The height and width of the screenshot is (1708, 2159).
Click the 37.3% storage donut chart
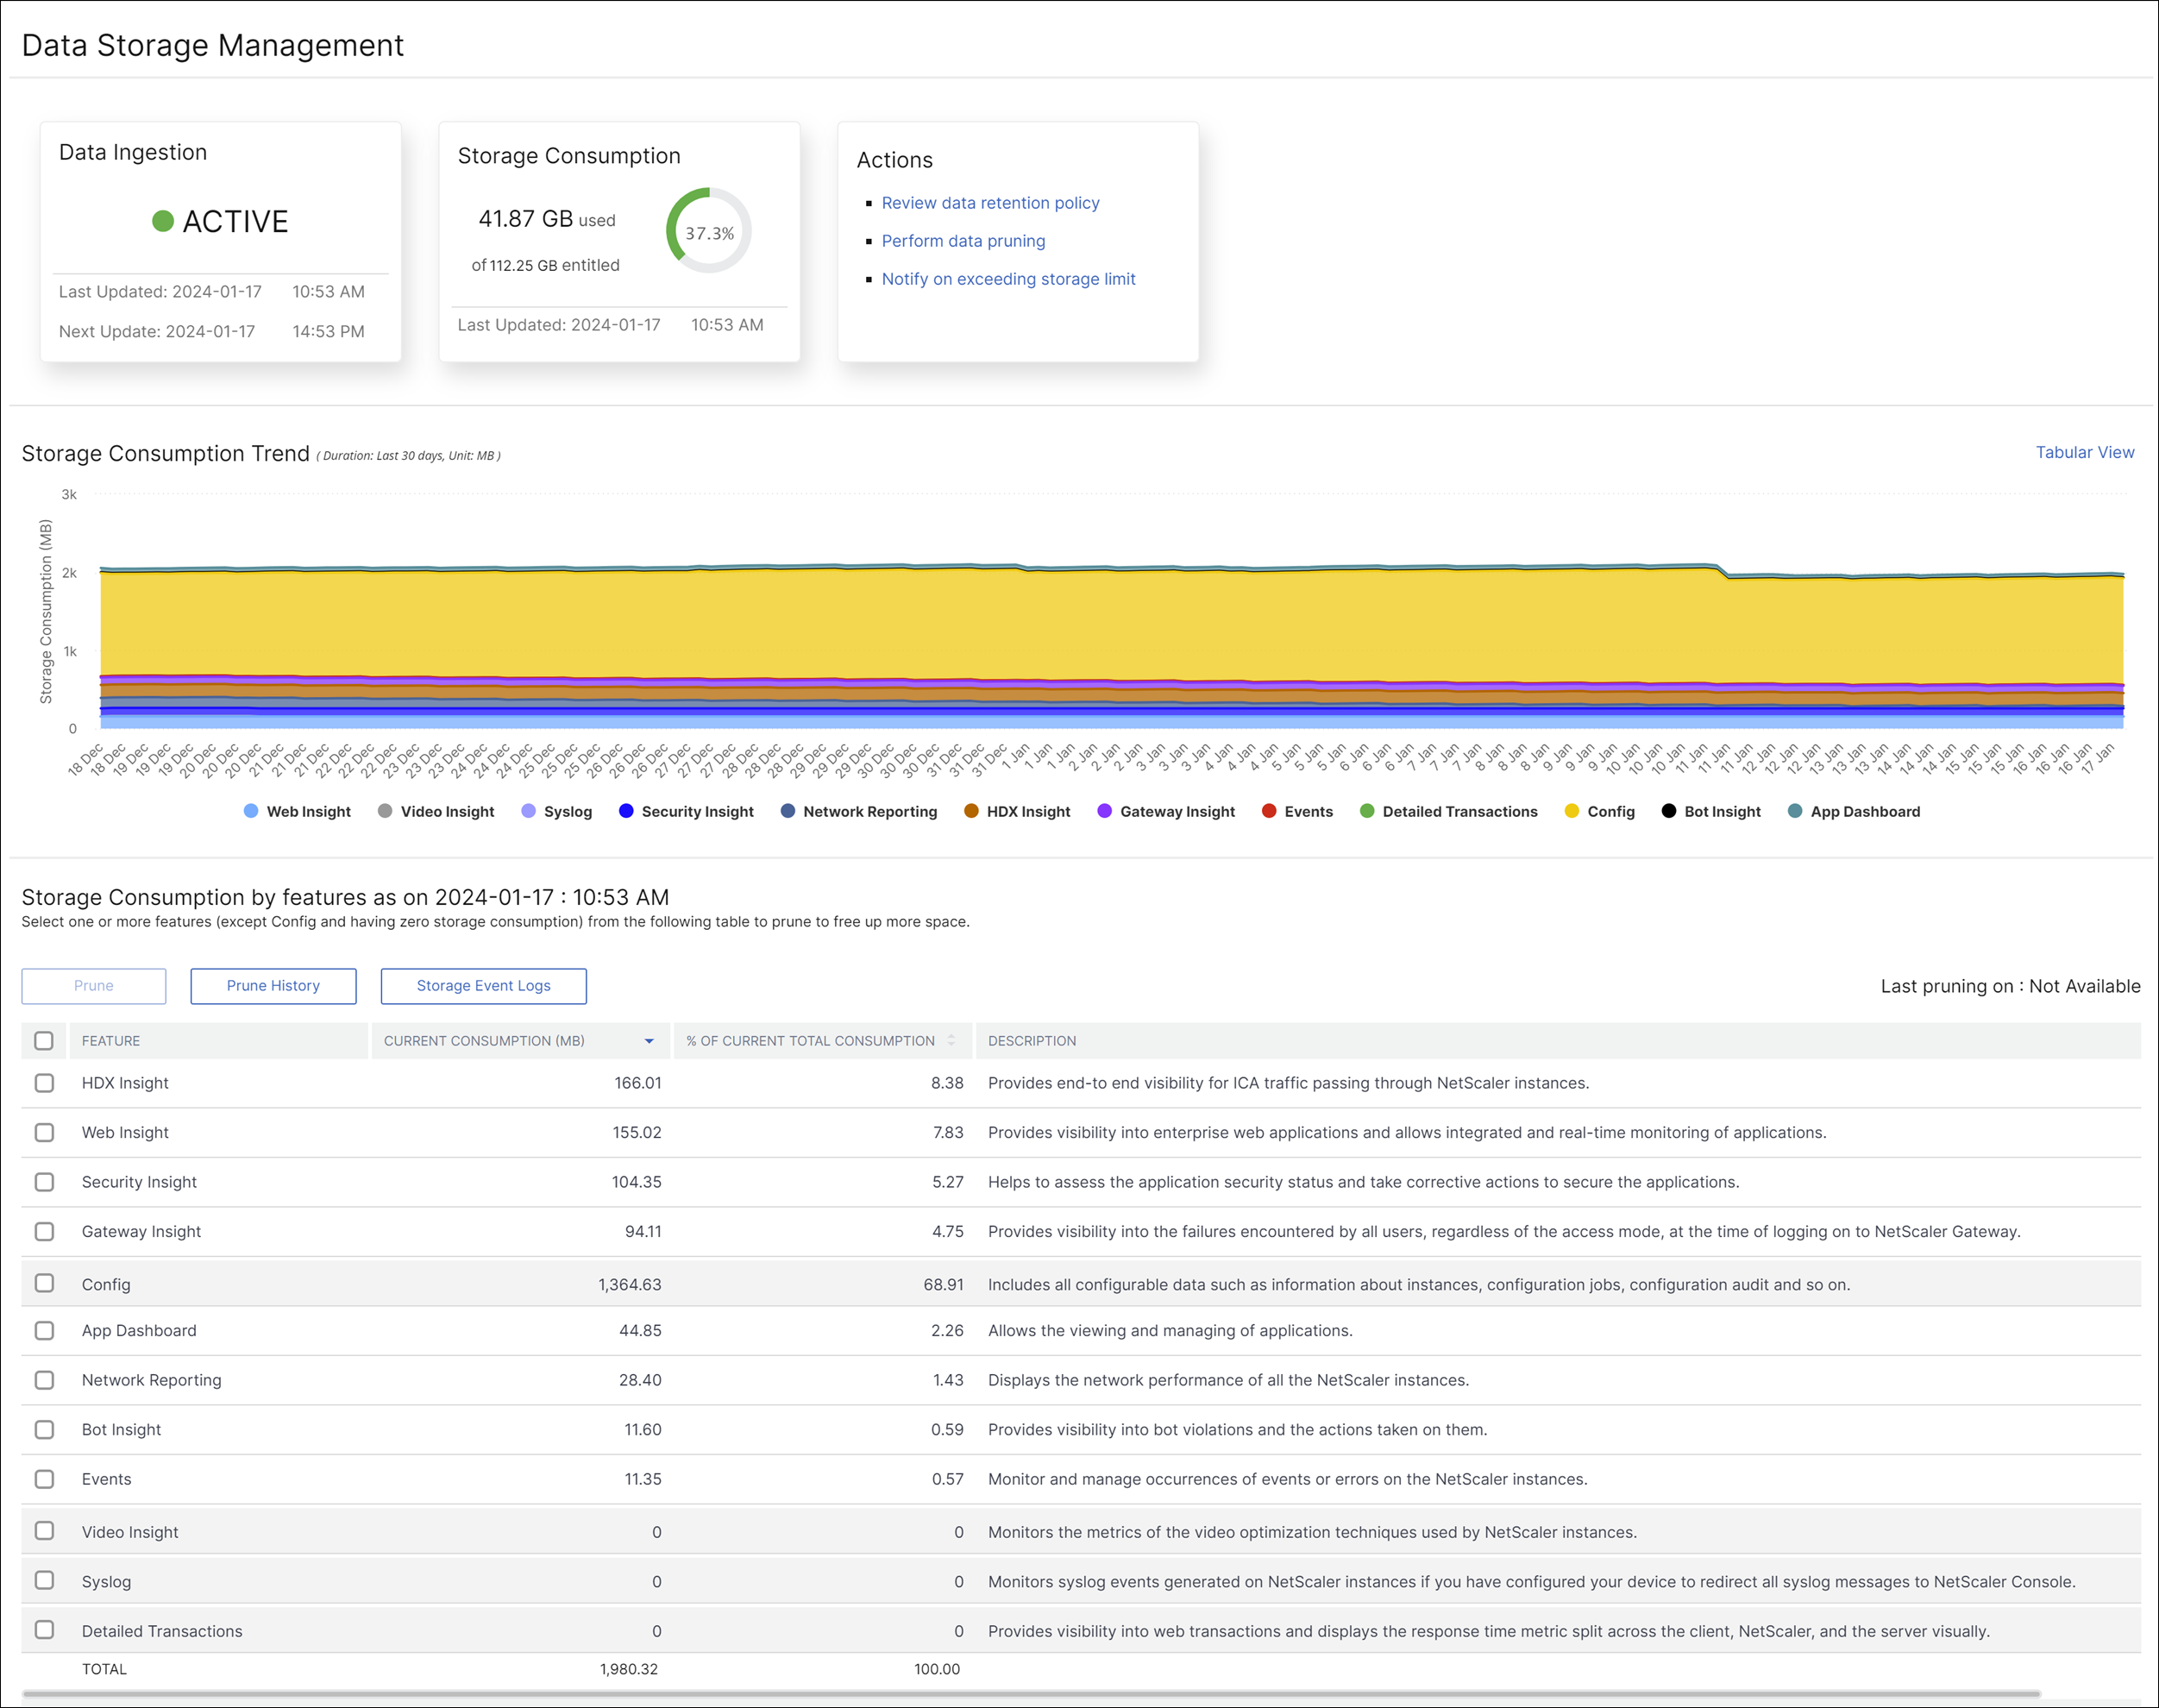[x=709, y=231]
